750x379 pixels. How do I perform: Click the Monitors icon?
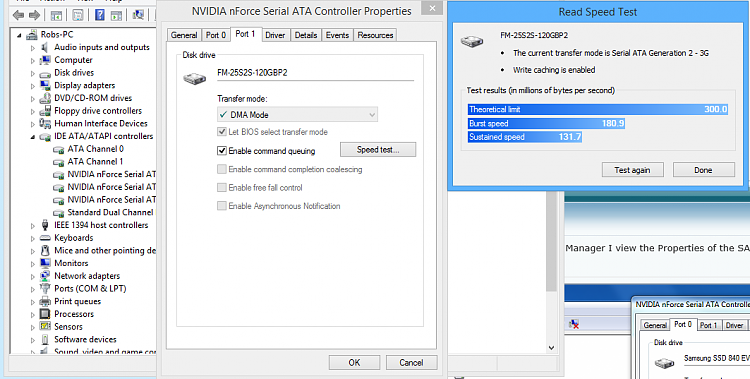click(45, 263)
